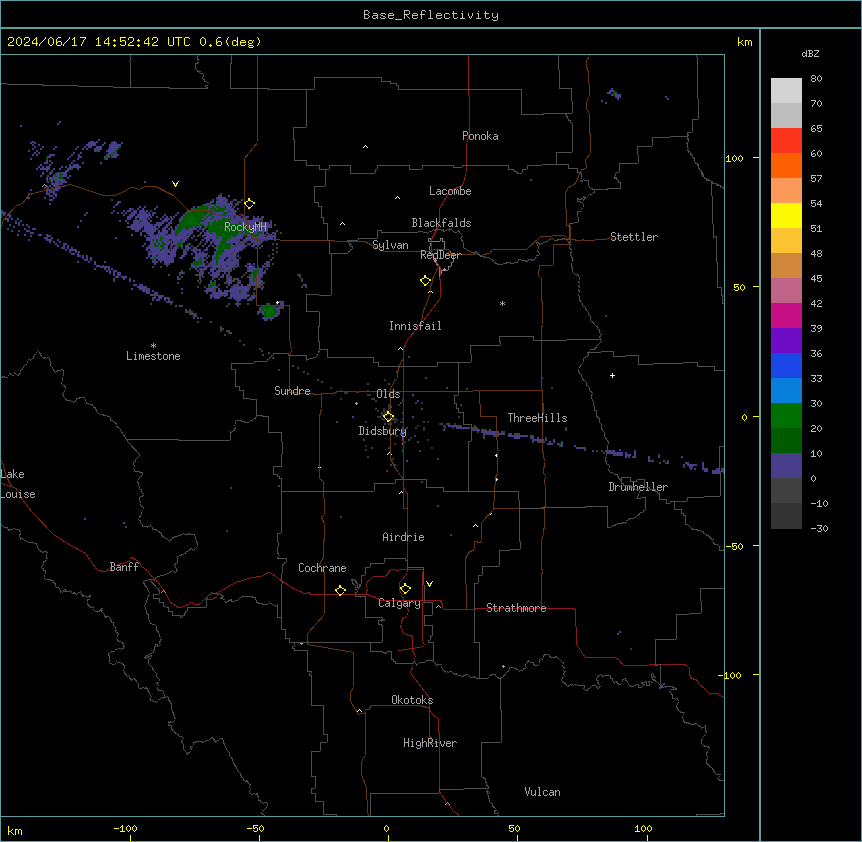862x842 pixels.
Task: Pick the red 60-65 dBZ legend swatch
Action: [x=786, y=141]
